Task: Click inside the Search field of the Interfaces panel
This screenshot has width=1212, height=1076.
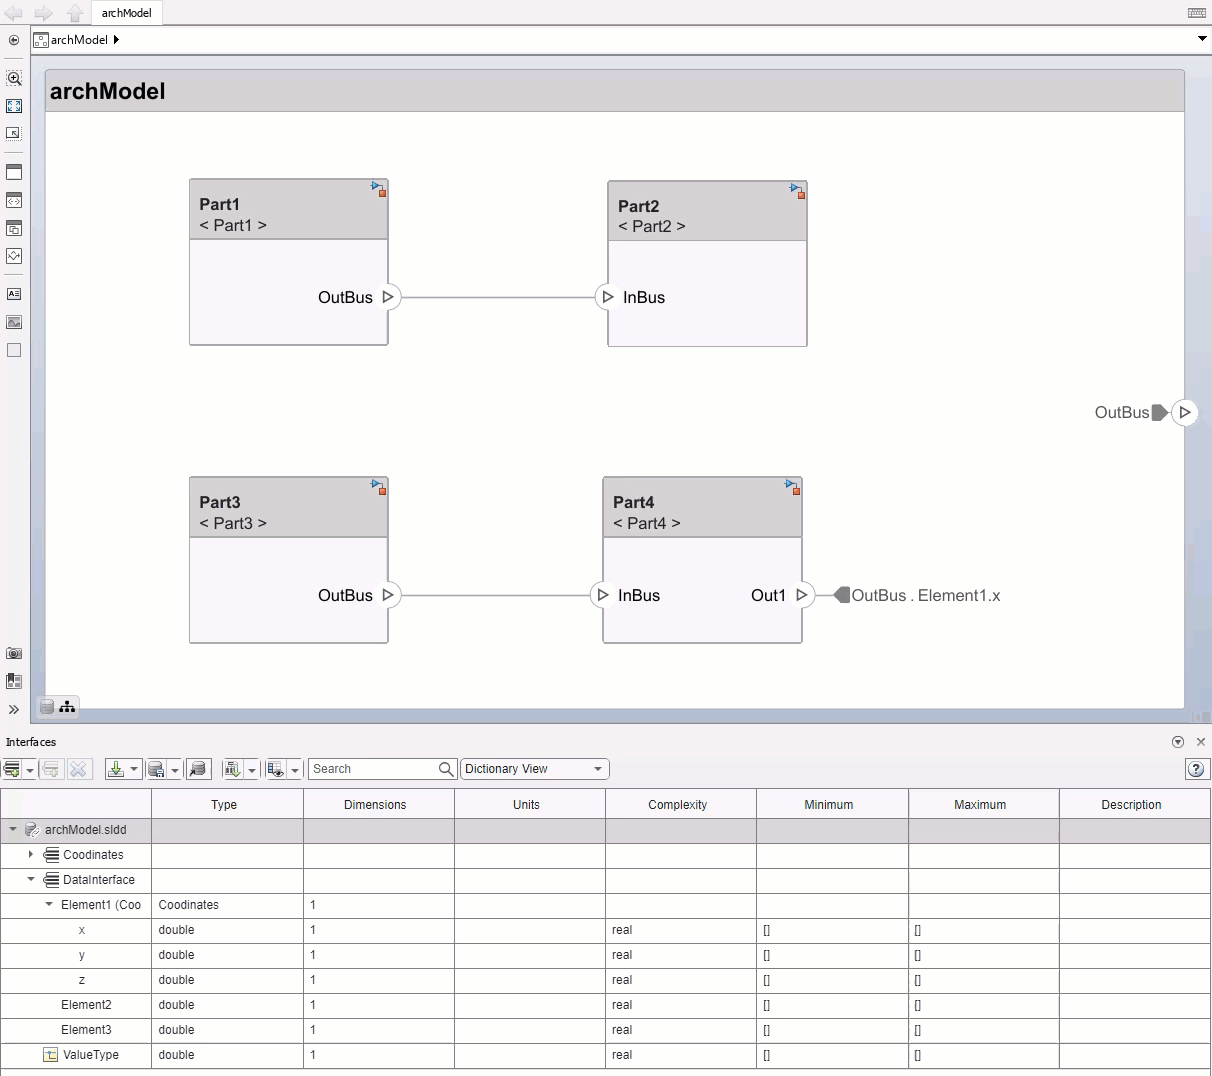Action: [x=380, y=769]
